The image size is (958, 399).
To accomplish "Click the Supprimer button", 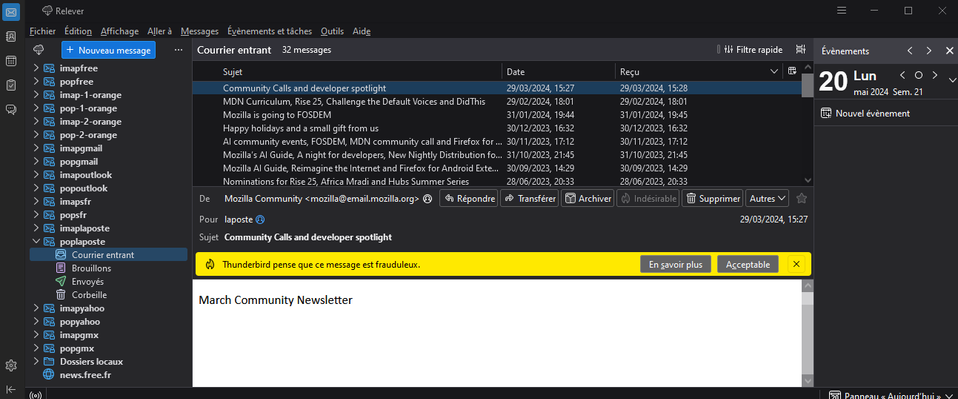I will point(712,199).
